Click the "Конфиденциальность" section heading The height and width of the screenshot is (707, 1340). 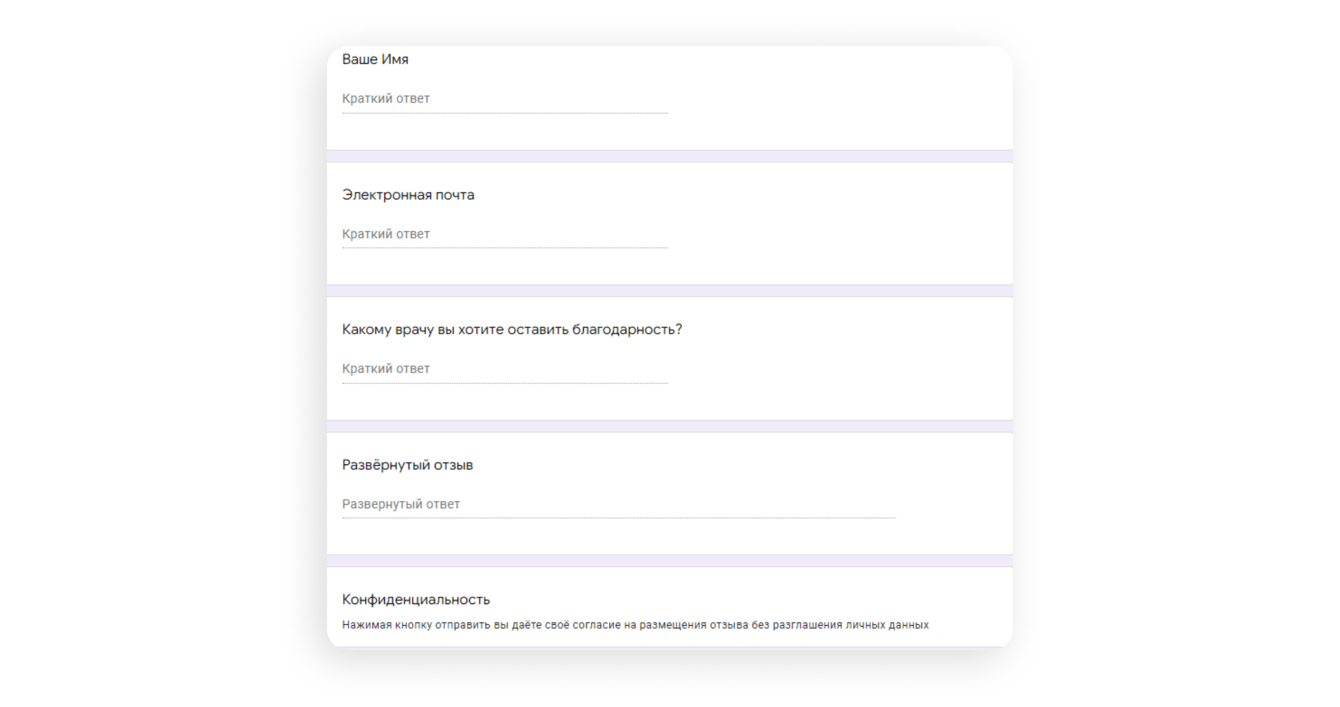click(x=416, y=600)
